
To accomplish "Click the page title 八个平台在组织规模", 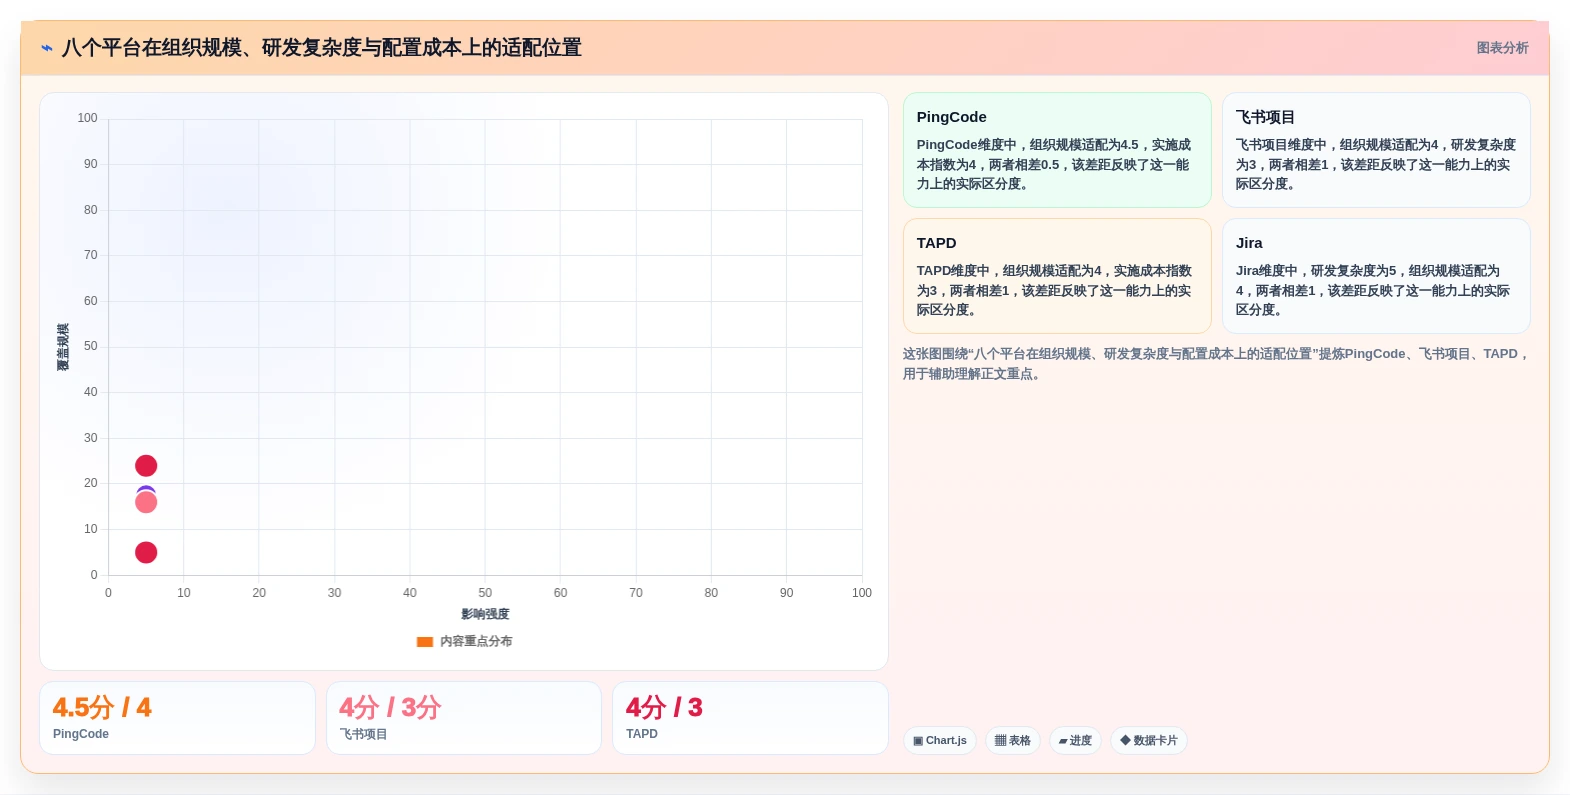I will [x=322, y=48].
